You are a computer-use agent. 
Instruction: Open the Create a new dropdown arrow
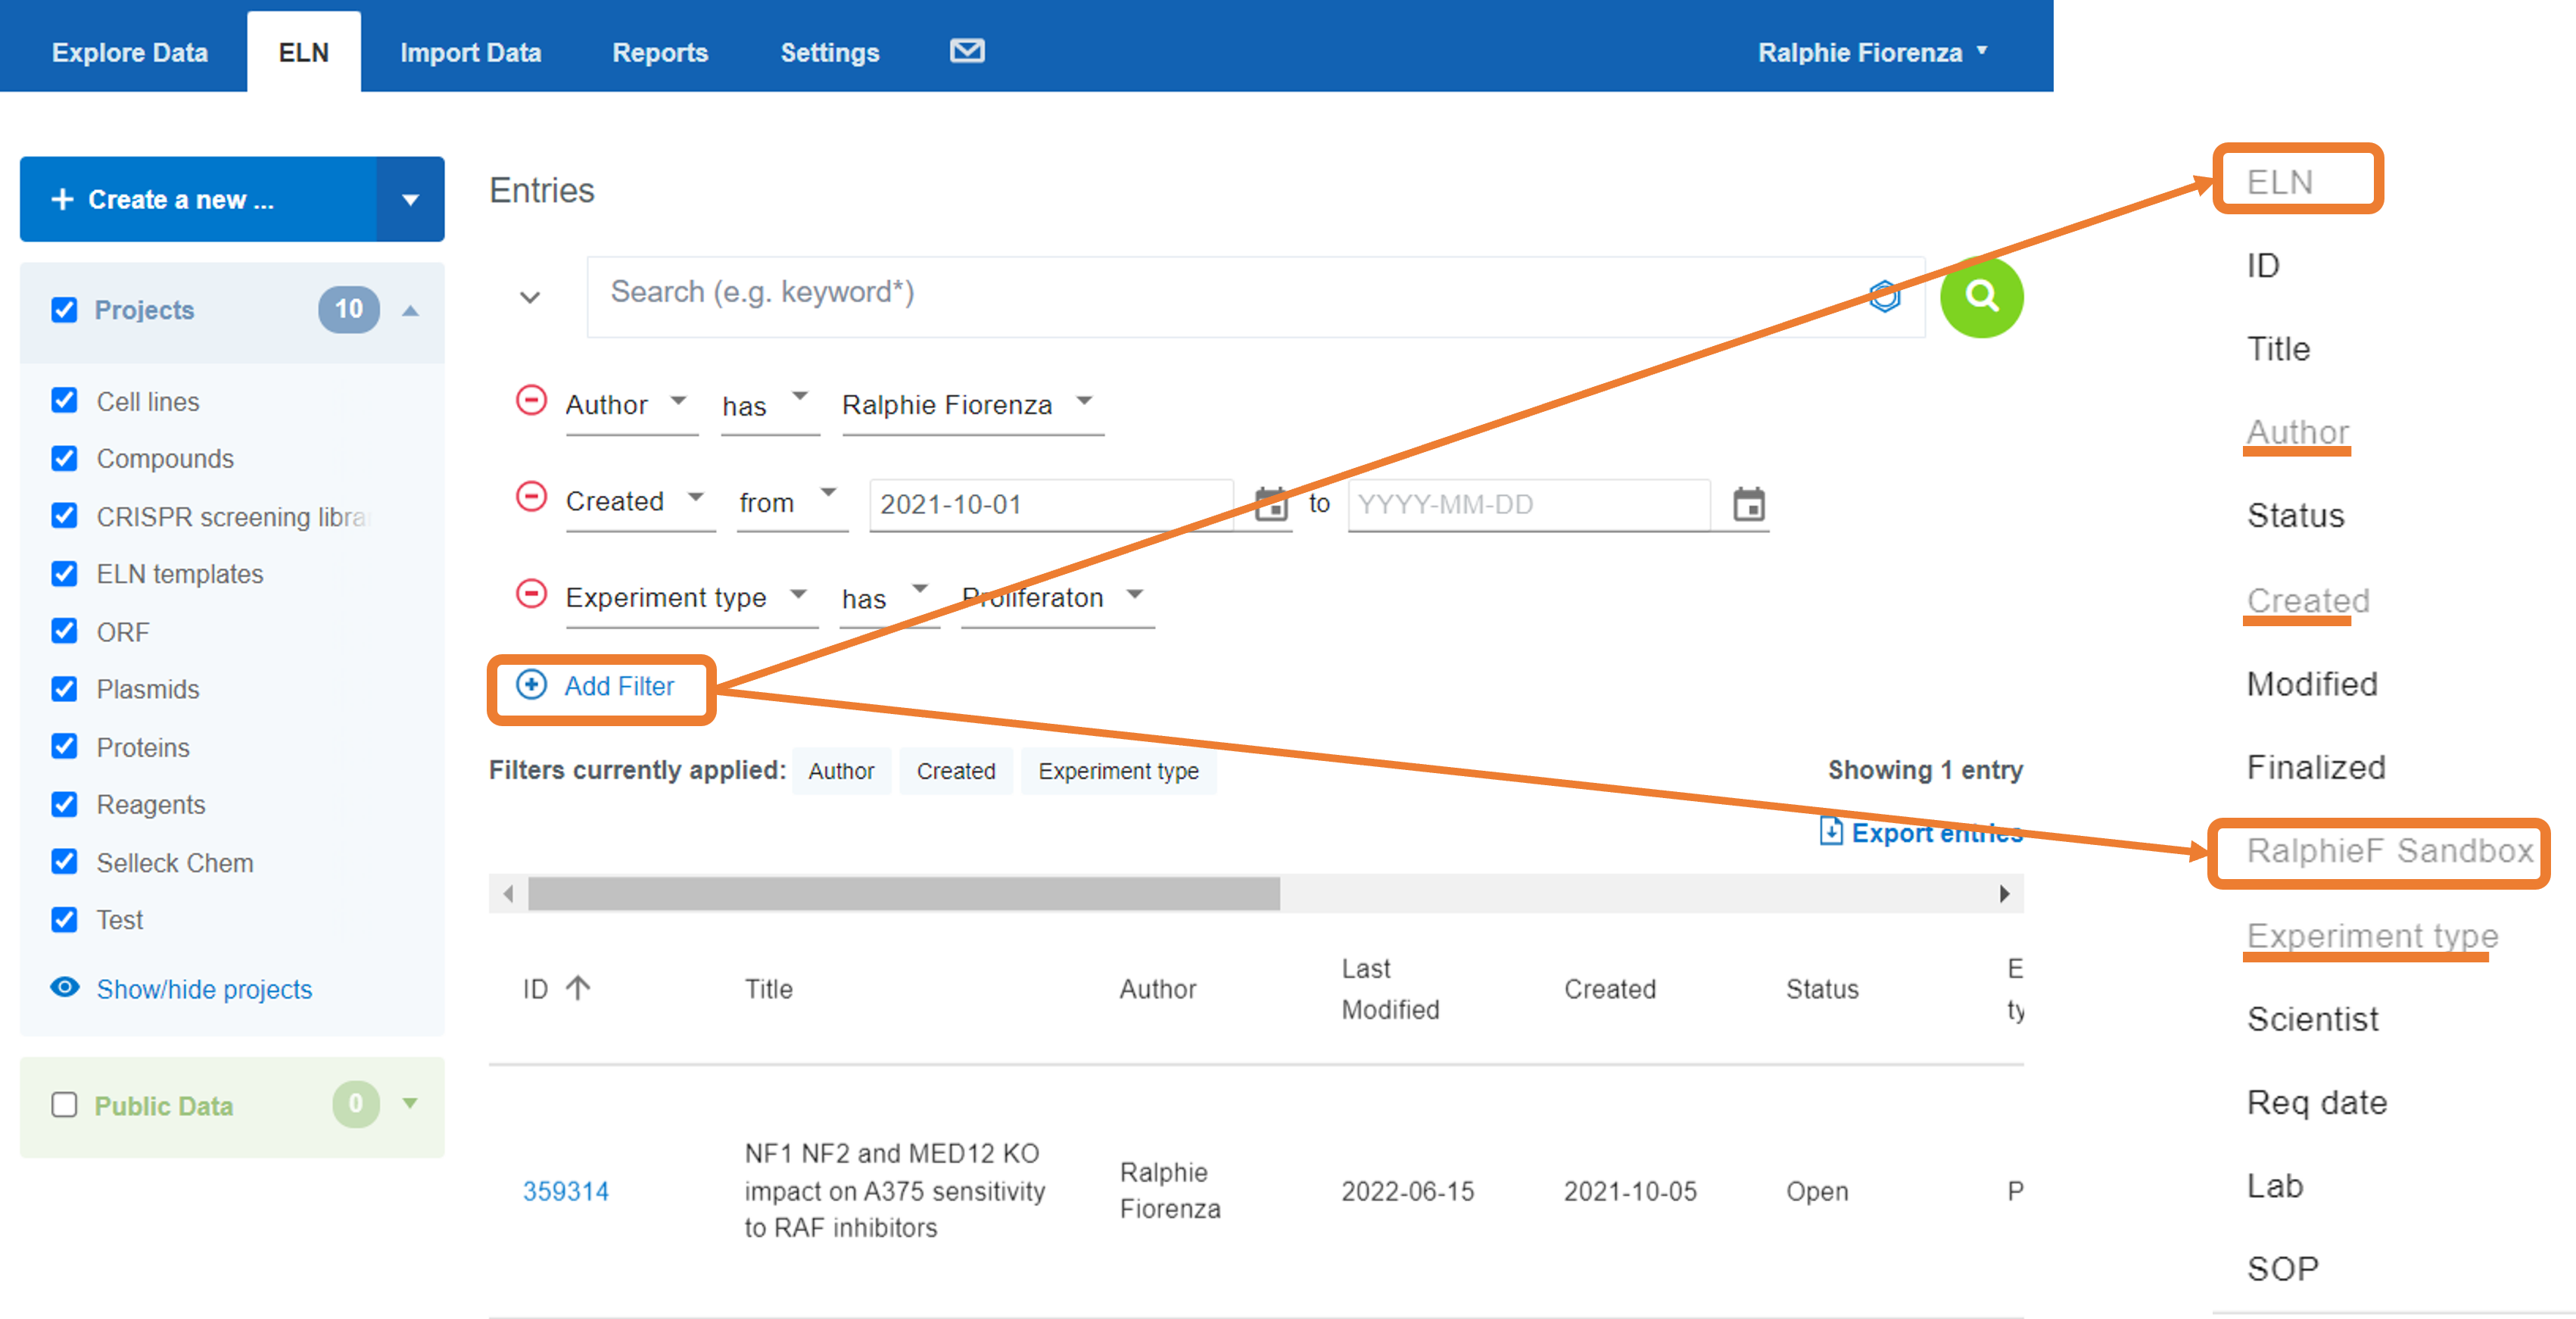(x=410, y=199)
